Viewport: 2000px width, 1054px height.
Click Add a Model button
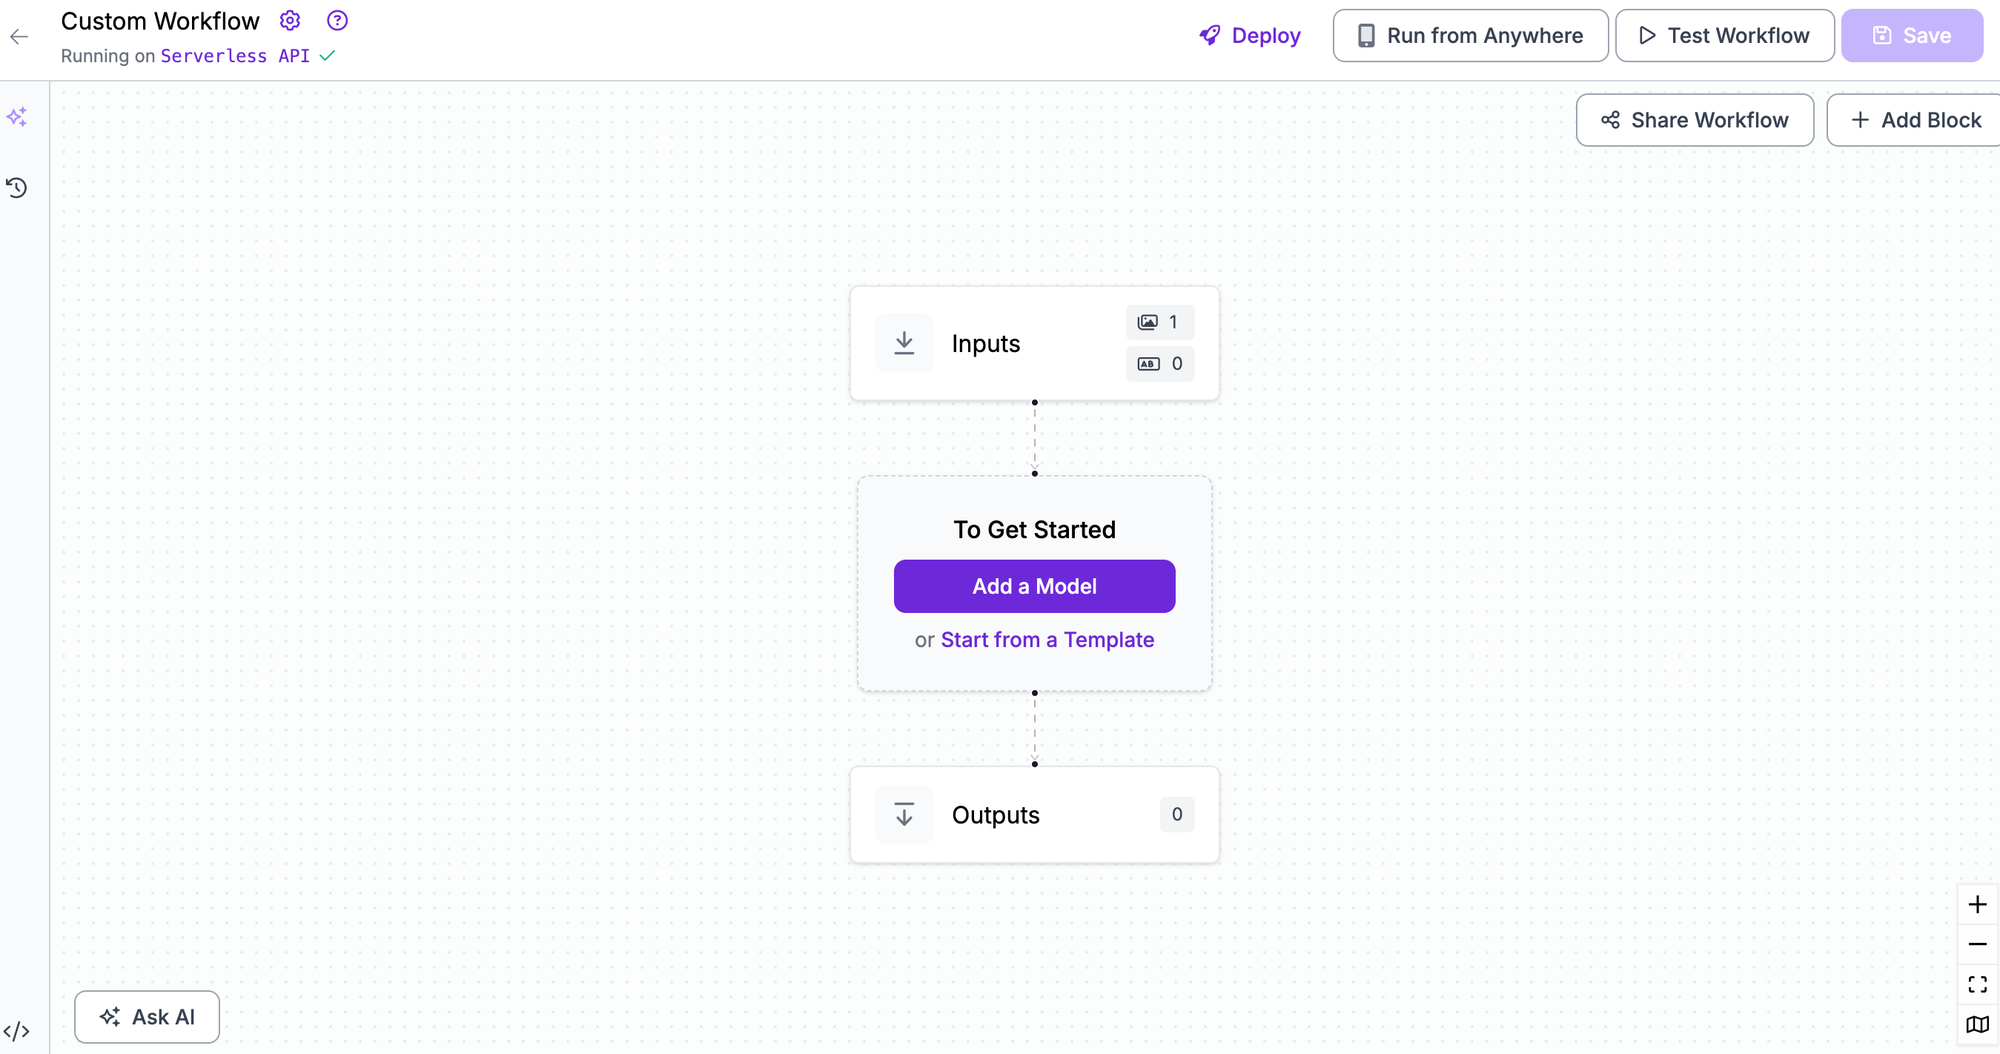point(1034,586)
